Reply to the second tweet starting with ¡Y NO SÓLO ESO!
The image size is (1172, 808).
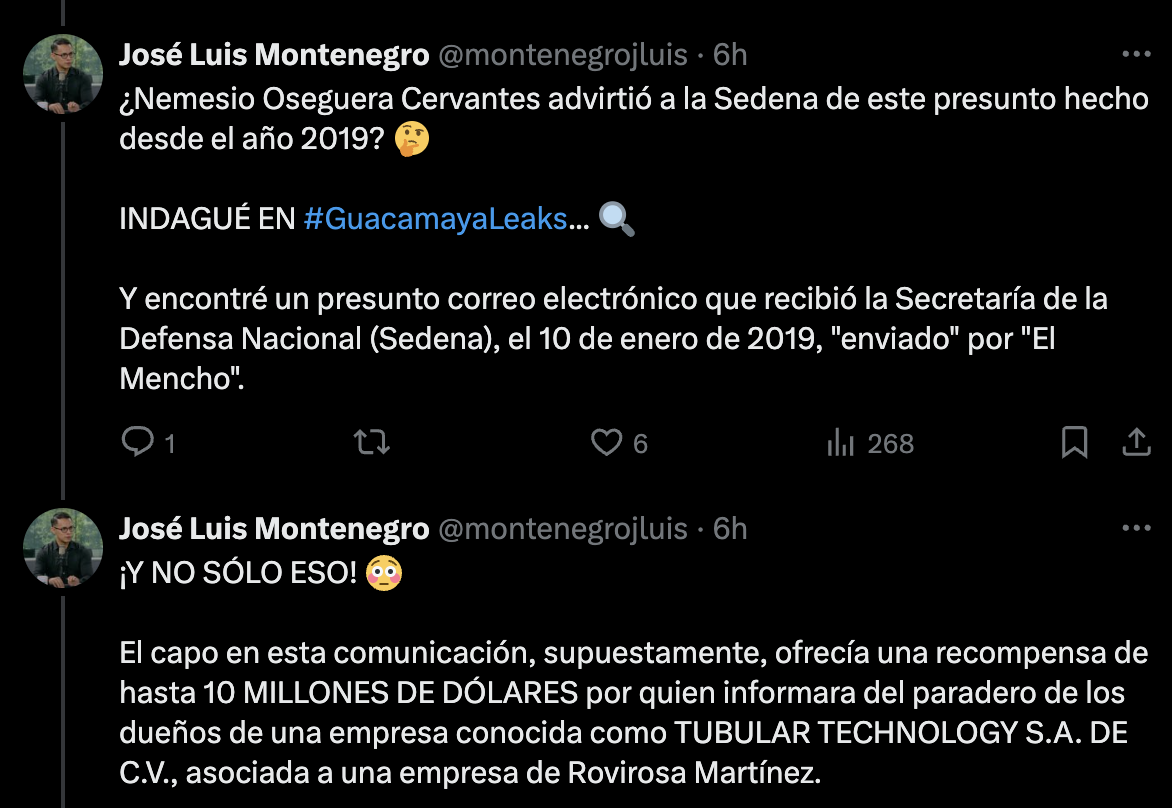pyautogui.click(x=140, y=805)
